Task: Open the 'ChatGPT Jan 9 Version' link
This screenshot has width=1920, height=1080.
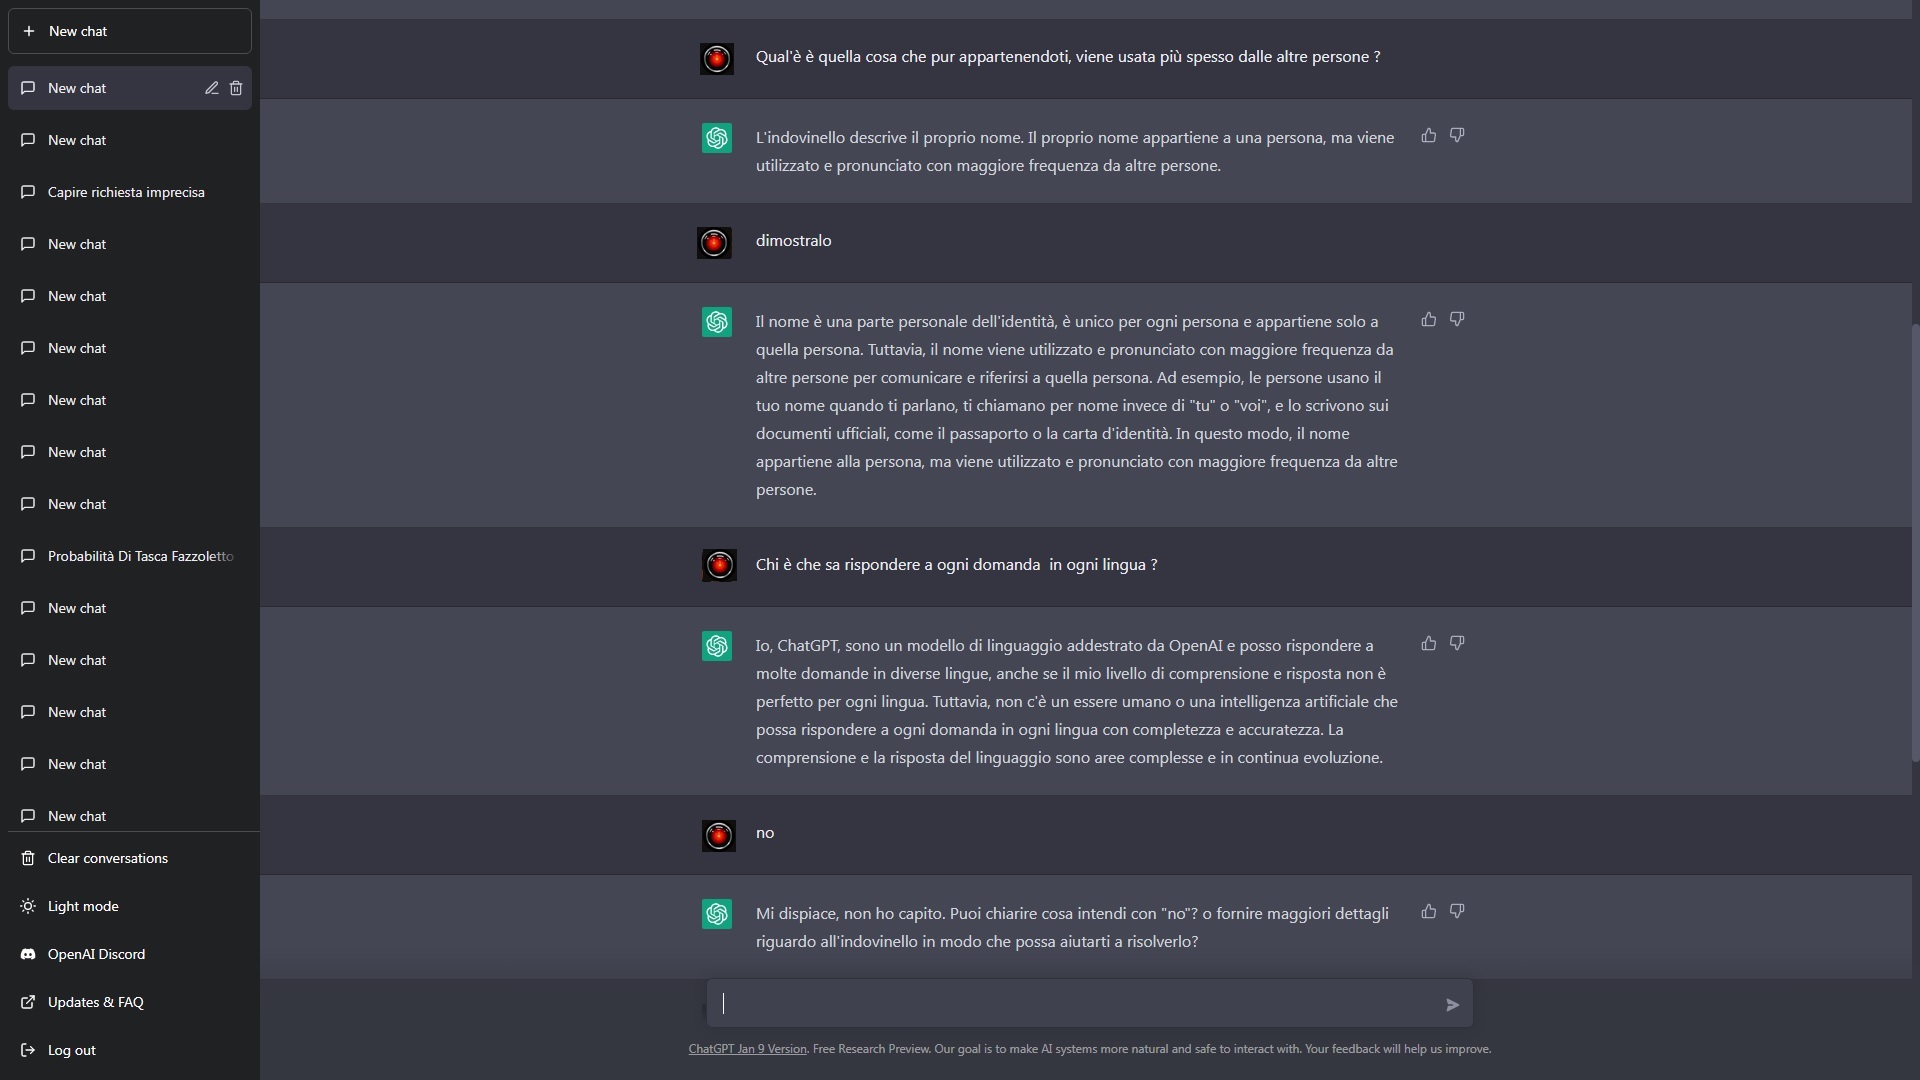Action: (747, 1049)
